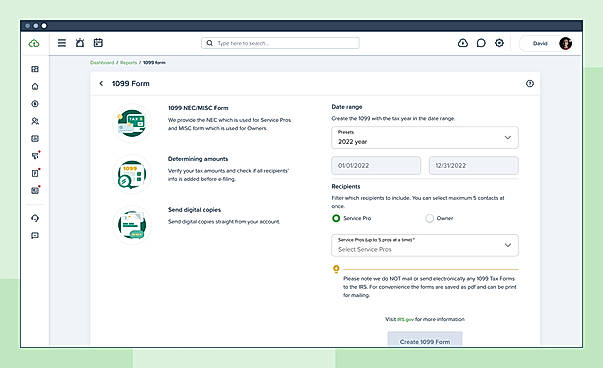The image size is (603, 368).
Task: Open the document icon with red dot
Action: (x=35, y=173)
